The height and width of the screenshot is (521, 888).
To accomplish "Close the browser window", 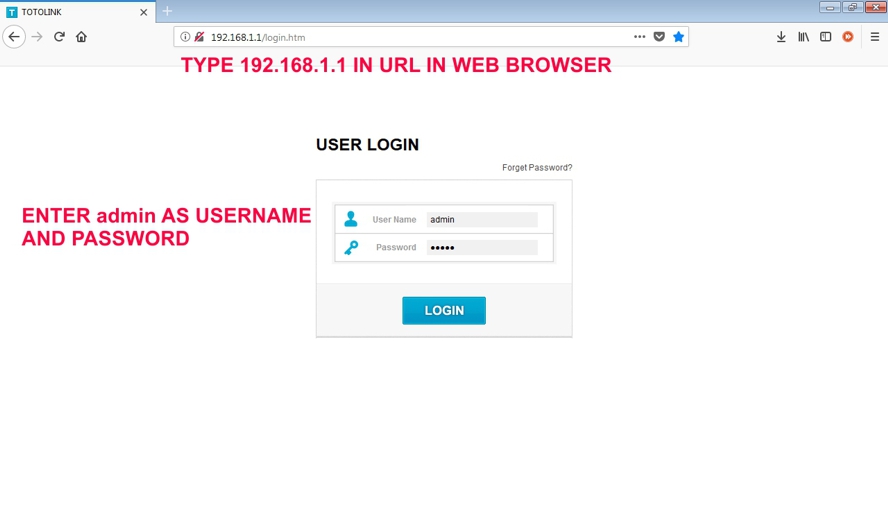I will click(x=876, y=7).
